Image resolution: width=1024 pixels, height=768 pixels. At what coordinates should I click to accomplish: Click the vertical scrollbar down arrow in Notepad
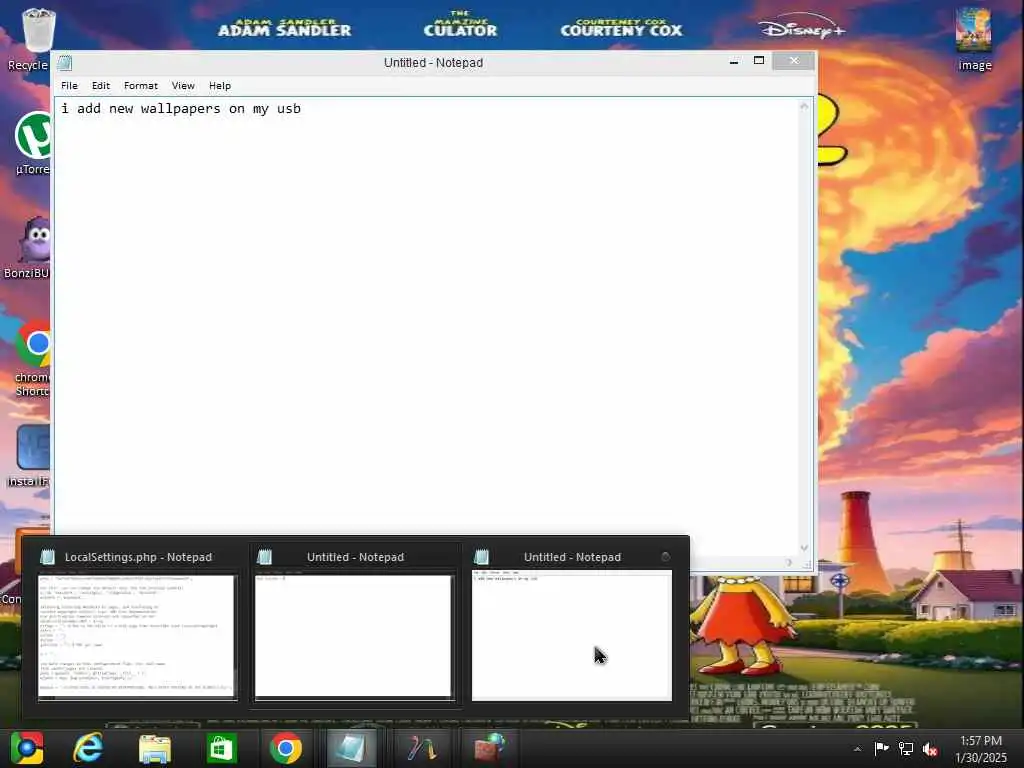(x=805, y=548)
